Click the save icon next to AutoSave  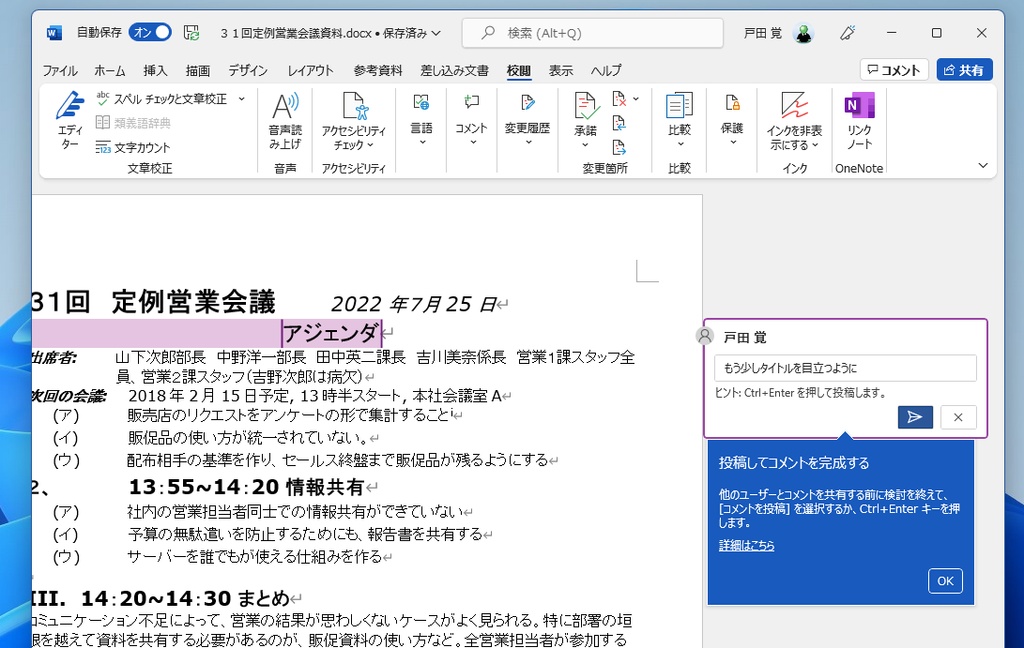191,33
